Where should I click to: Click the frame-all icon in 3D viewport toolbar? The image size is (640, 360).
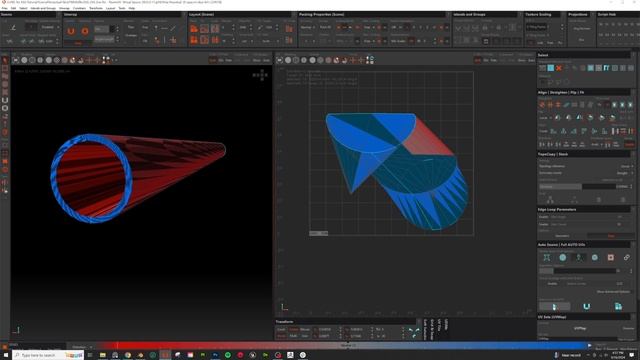tap(16, 60)
